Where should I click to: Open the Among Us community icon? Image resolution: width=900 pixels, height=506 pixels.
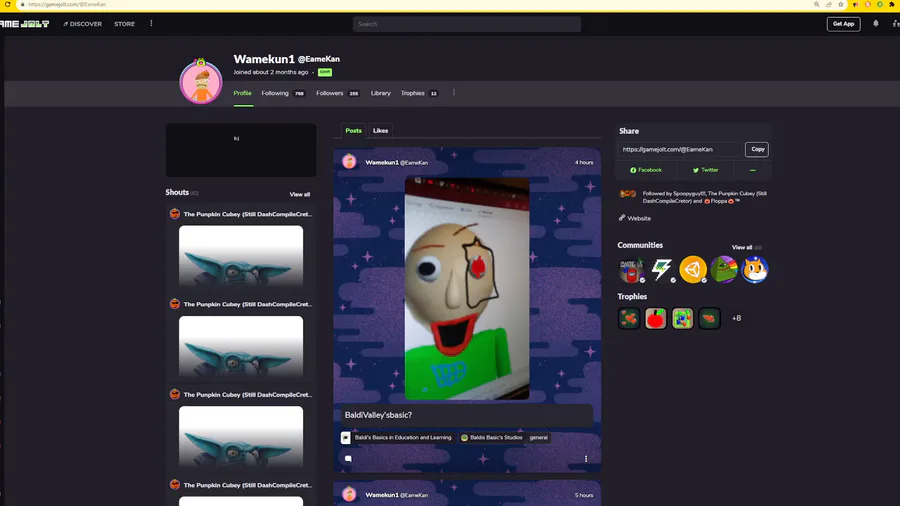tap(631, 270)
